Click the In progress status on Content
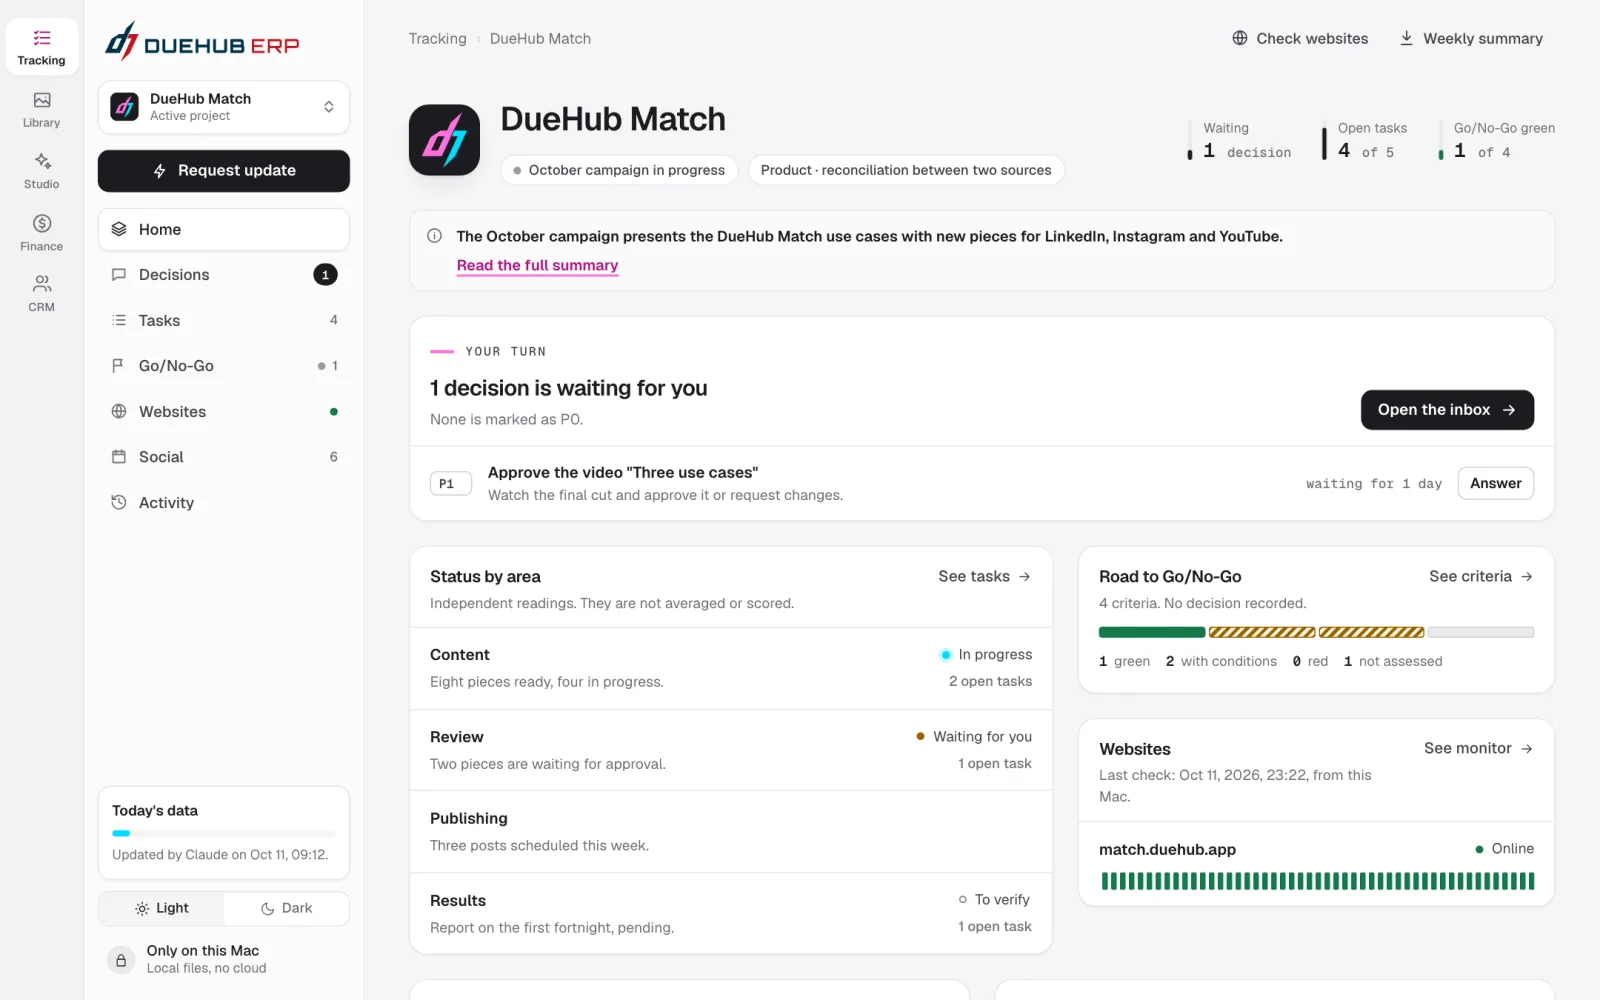Screen dimensions: 1600x1000 (x=986, y=654)
